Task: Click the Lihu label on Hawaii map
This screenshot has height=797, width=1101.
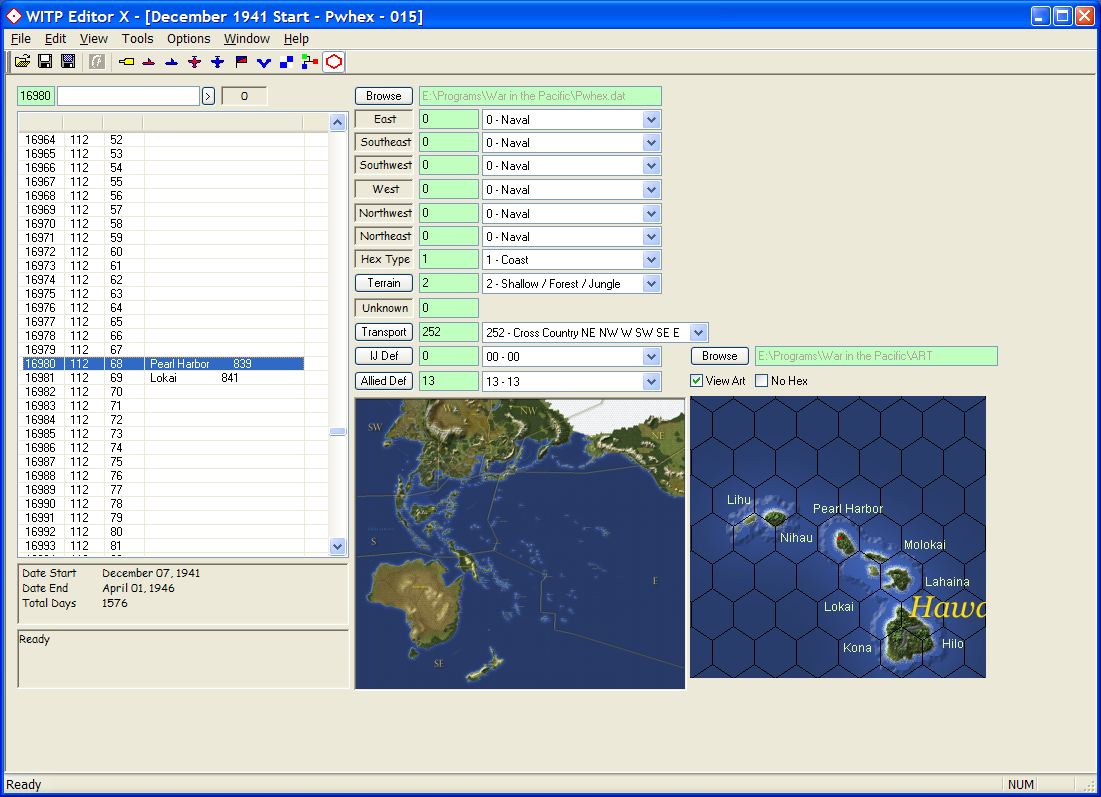Action: (739, 499)
